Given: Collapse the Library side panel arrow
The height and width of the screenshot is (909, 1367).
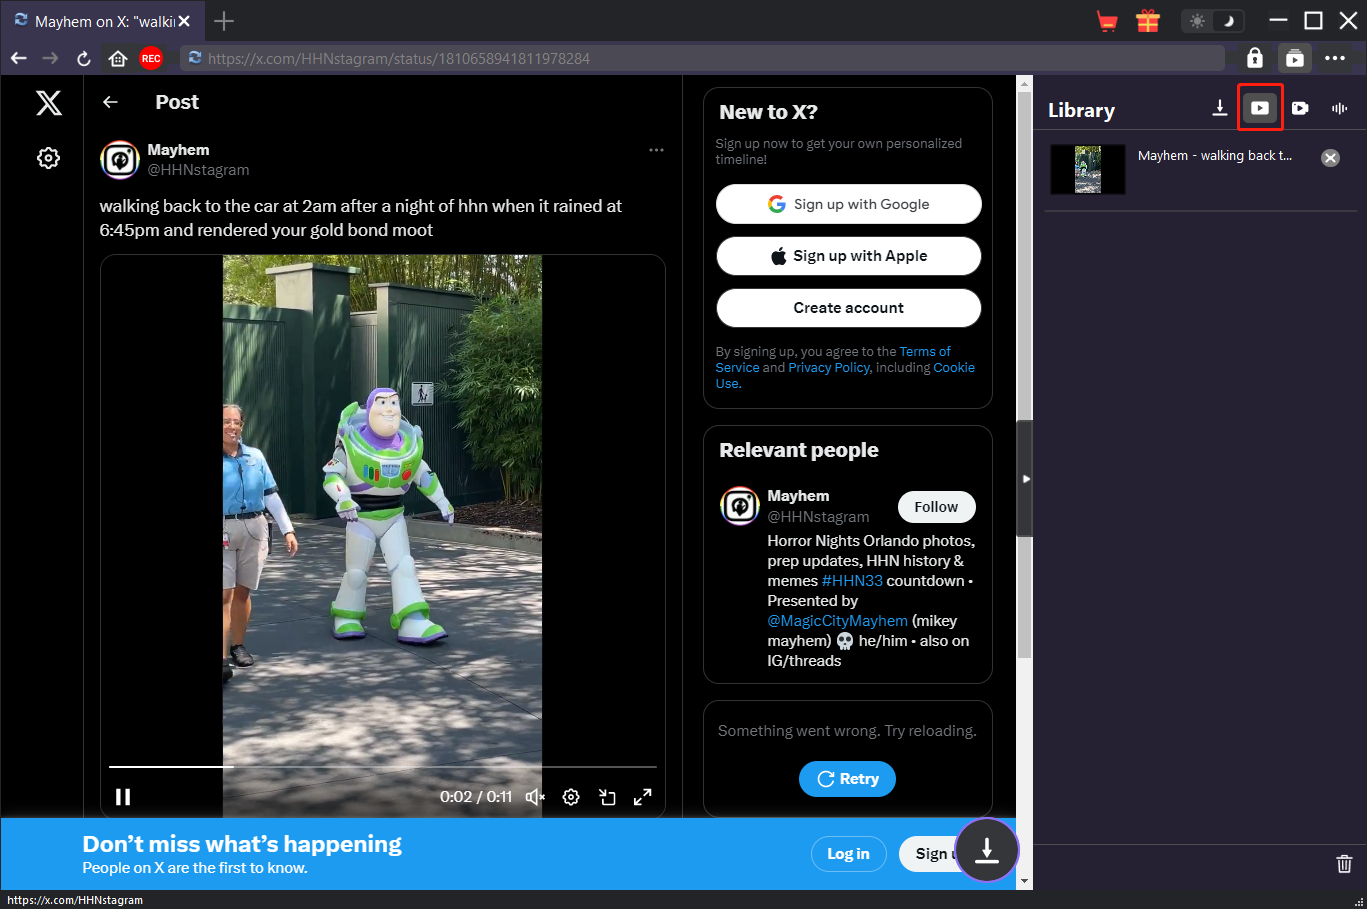Looking at the screenshot, I should pyautogui.click(x=1025, y=479).
